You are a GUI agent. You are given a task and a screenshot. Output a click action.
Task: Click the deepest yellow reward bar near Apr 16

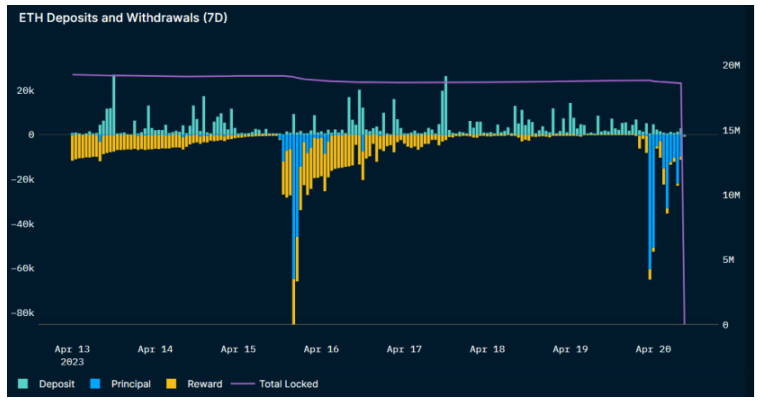294,302
